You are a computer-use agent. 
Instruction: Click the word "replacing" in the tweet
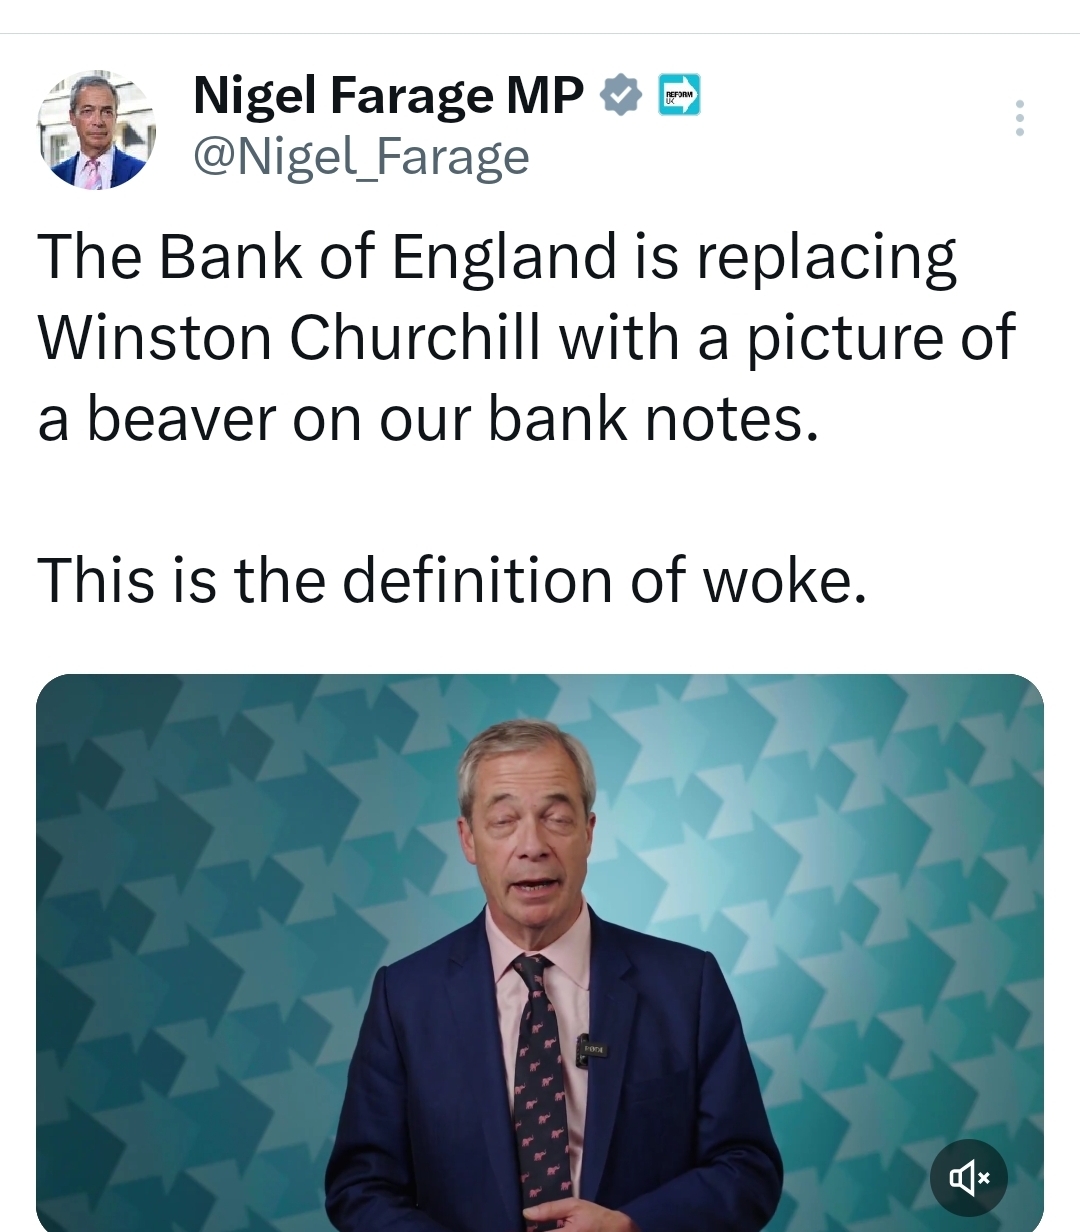point(825,257)
